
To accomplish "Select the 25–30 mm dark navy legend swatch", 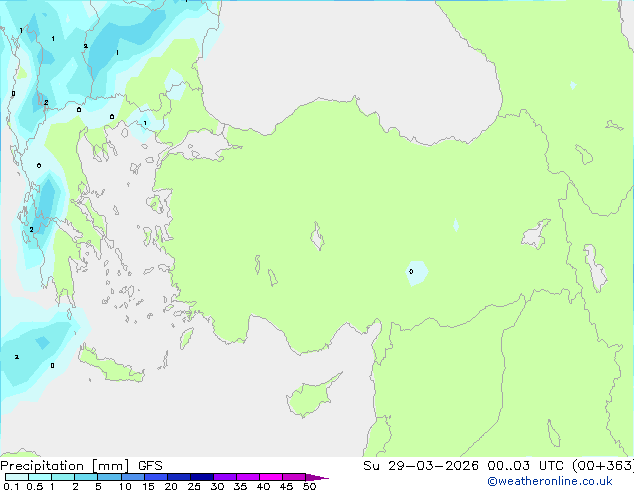I will click(202, 477).
